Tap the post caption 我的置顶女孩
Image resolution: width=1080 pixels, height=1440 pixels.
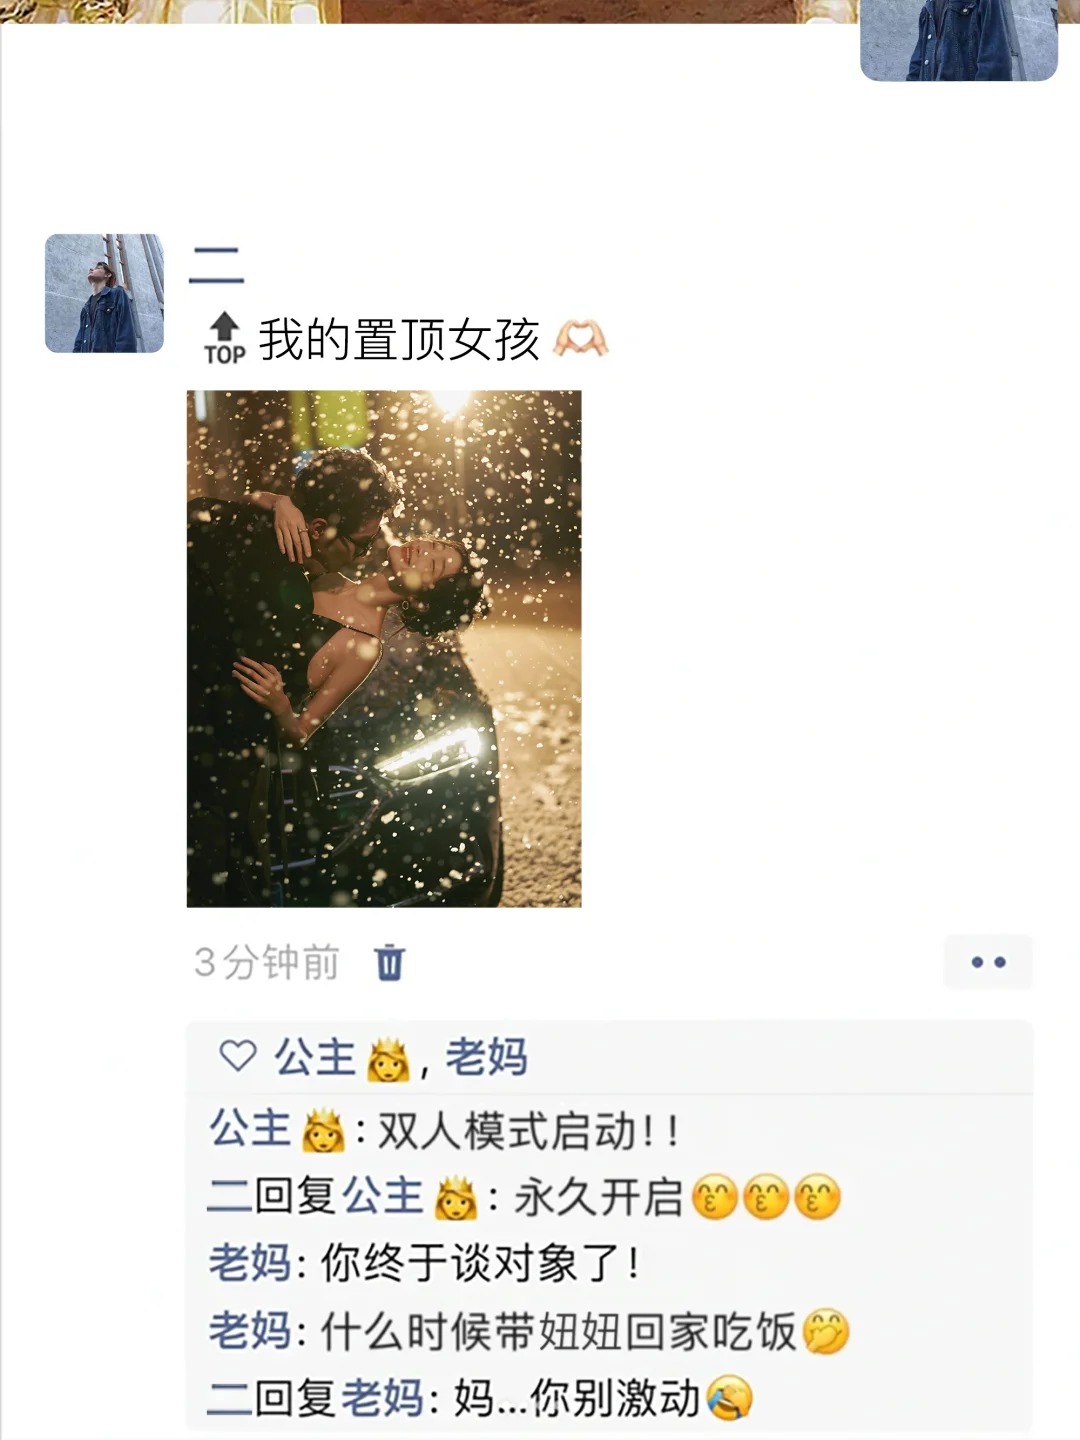point(399,340)
